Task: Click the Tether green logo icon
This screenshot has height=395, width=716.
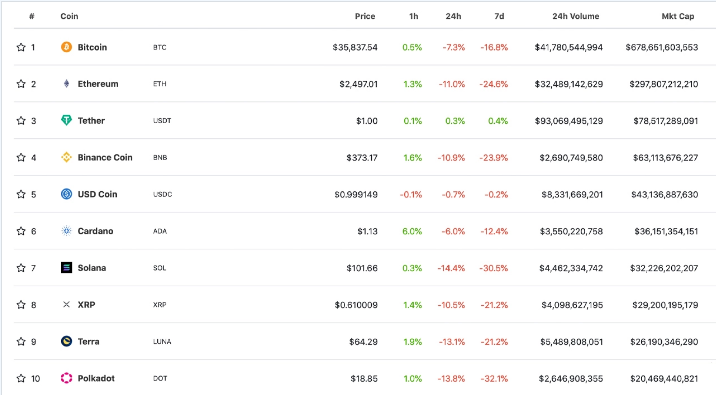Action: 66,121
